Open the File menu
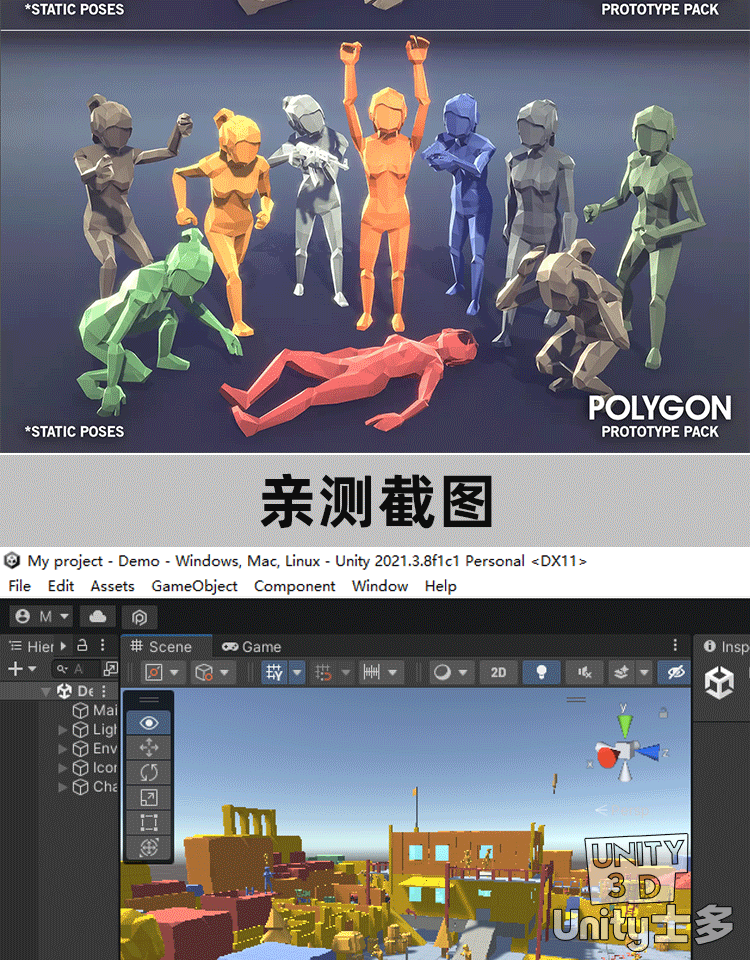 coord(20,586)
